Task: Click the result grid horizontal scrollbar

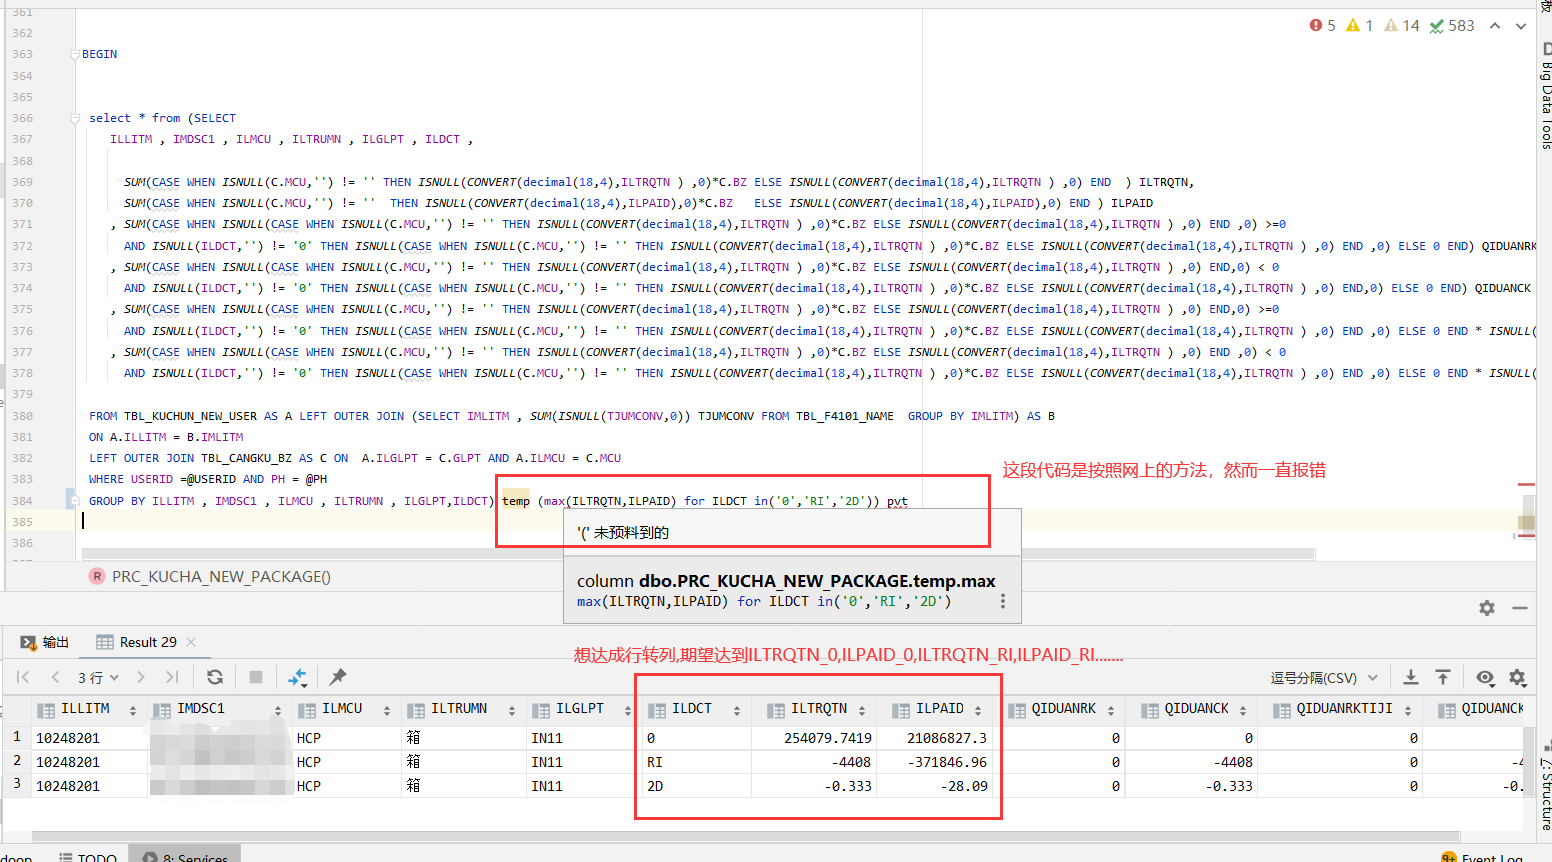Action: click(x=746, y=836)
